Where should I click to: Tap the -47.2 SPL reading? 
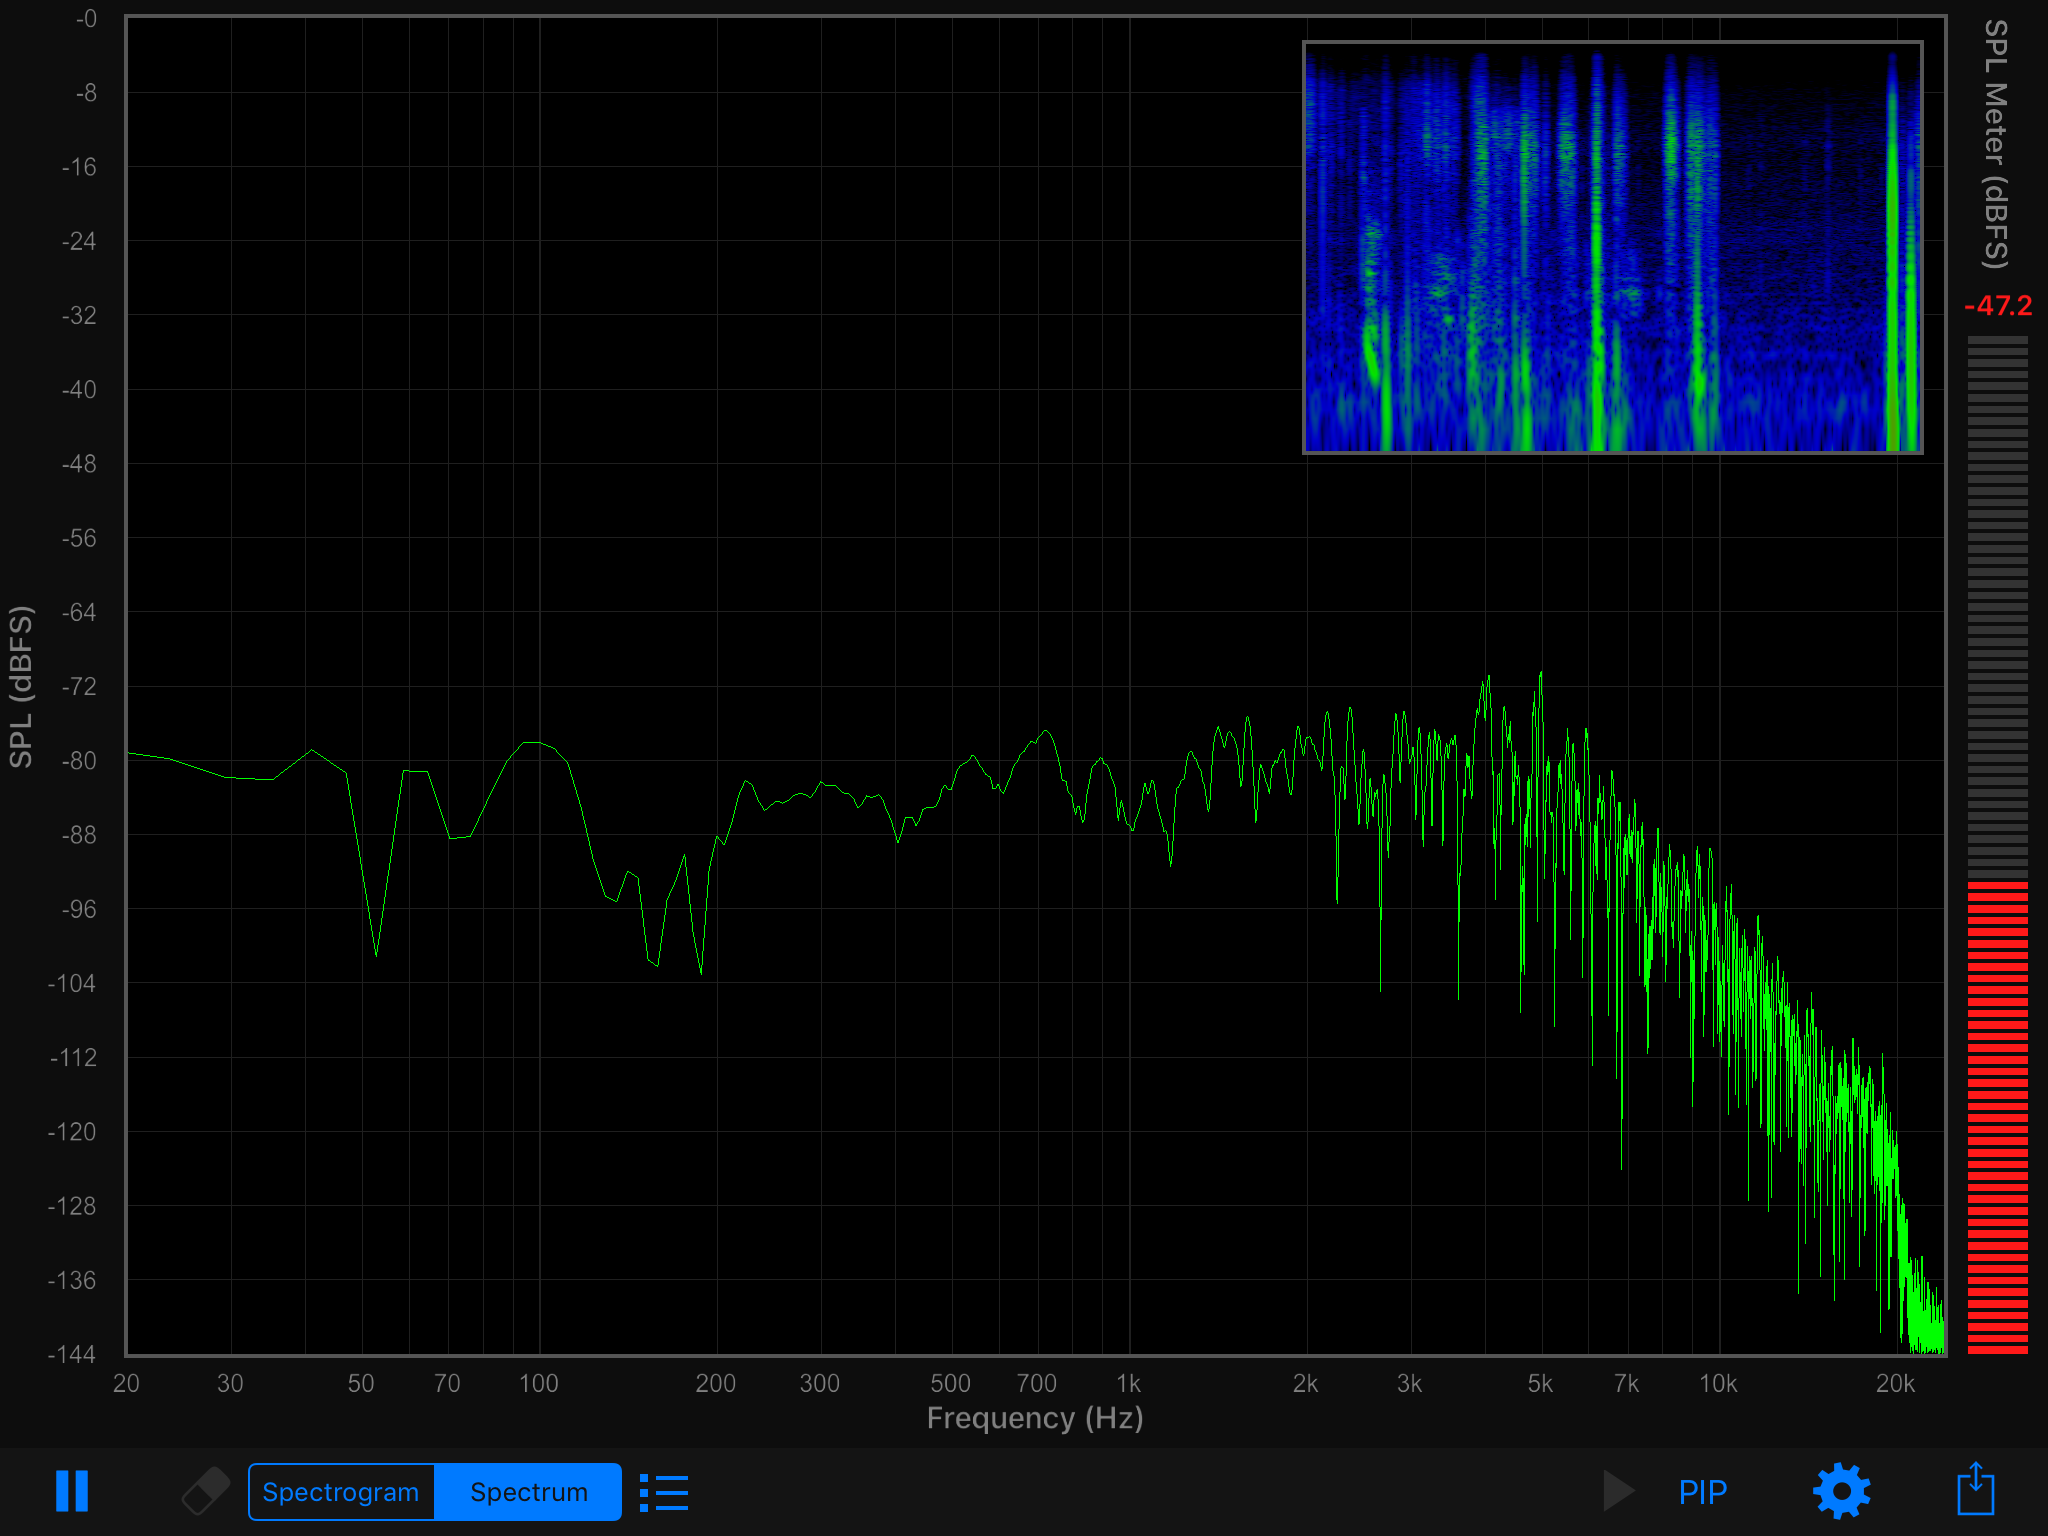(1997, 306)
